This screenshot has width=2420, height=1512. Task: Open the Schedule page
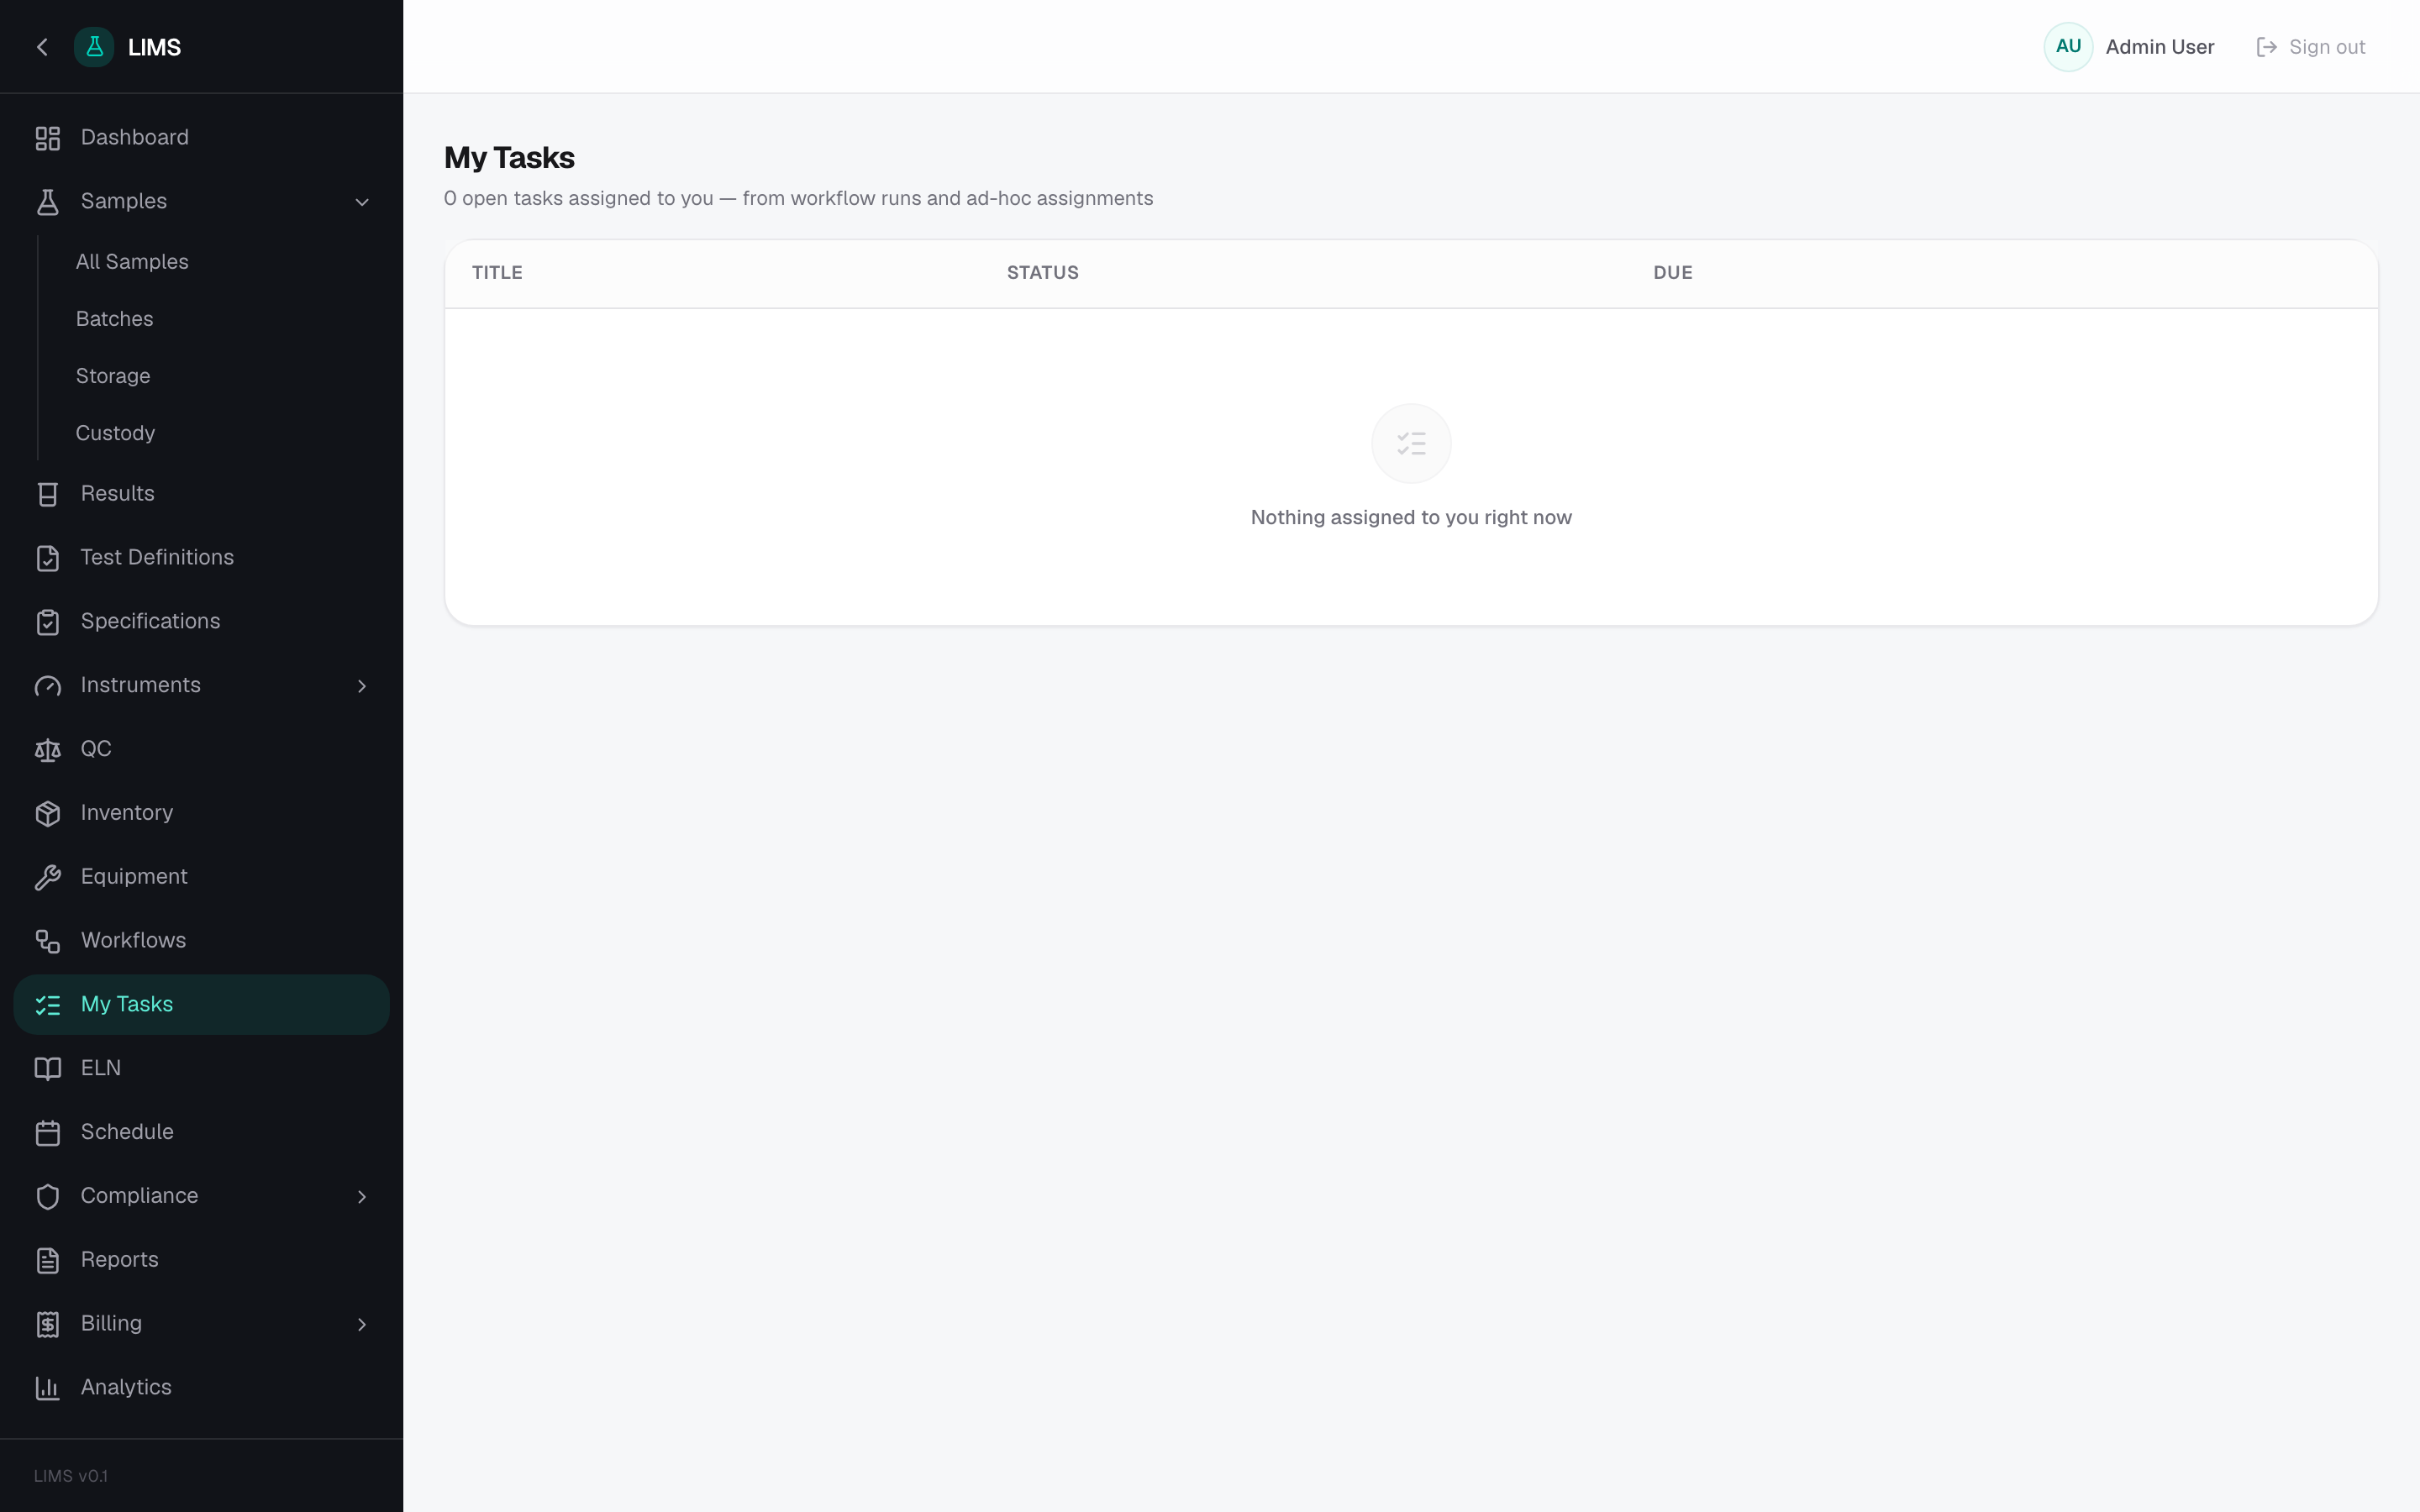[201, 1133]
